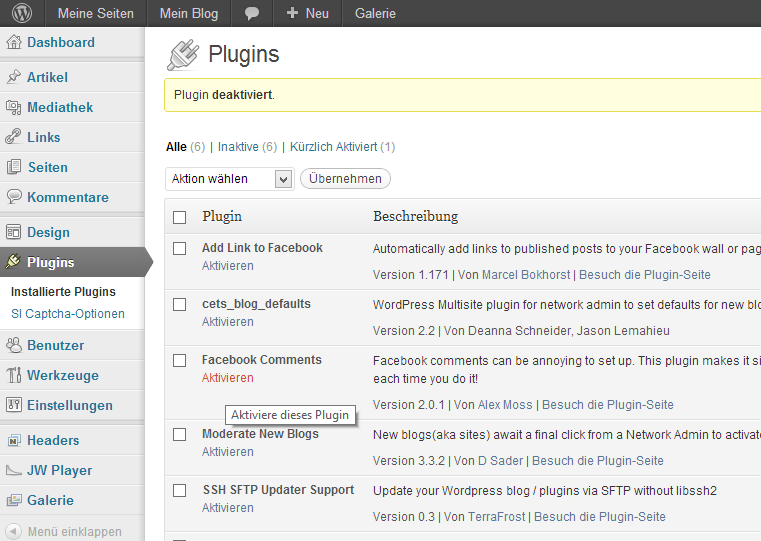Click the Dashboard house icon
Screen dimensions: 761x541
click(14, 42)
